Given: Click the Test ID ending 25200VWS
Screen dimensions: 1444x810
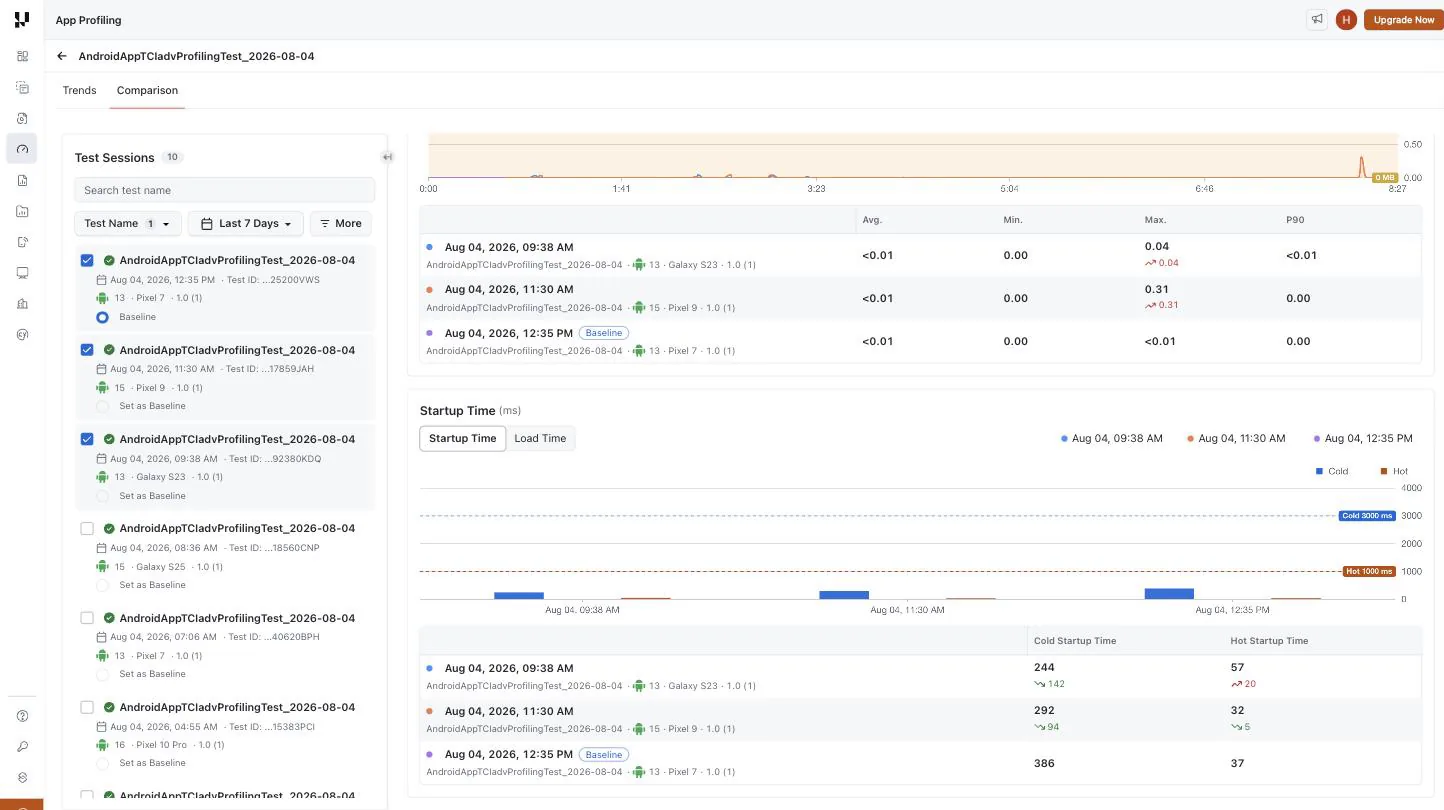Looking at the screenshot, I should [272, 280].
